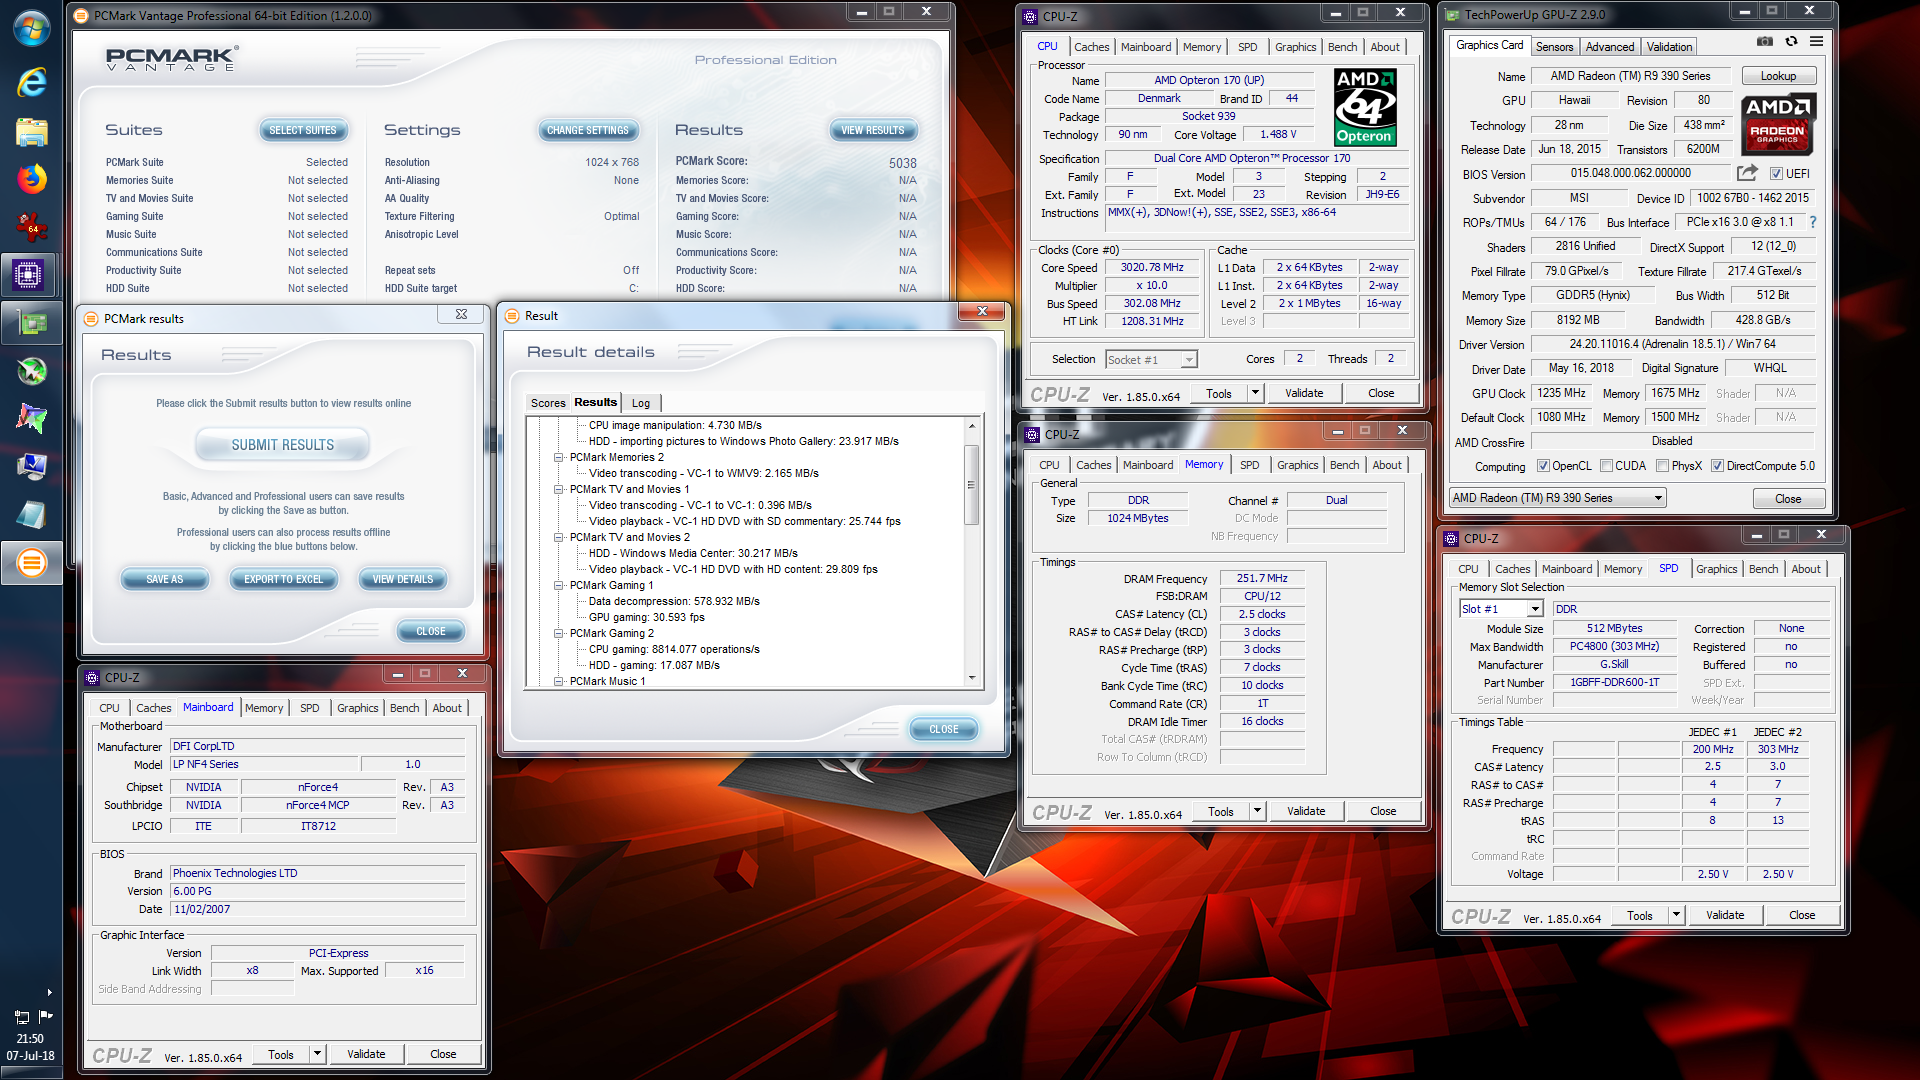This screenshot has width=1920, height=1080.
Task: Click the results list scrollbar thumb
Action: pyautogui.click(x=970, y=484)
